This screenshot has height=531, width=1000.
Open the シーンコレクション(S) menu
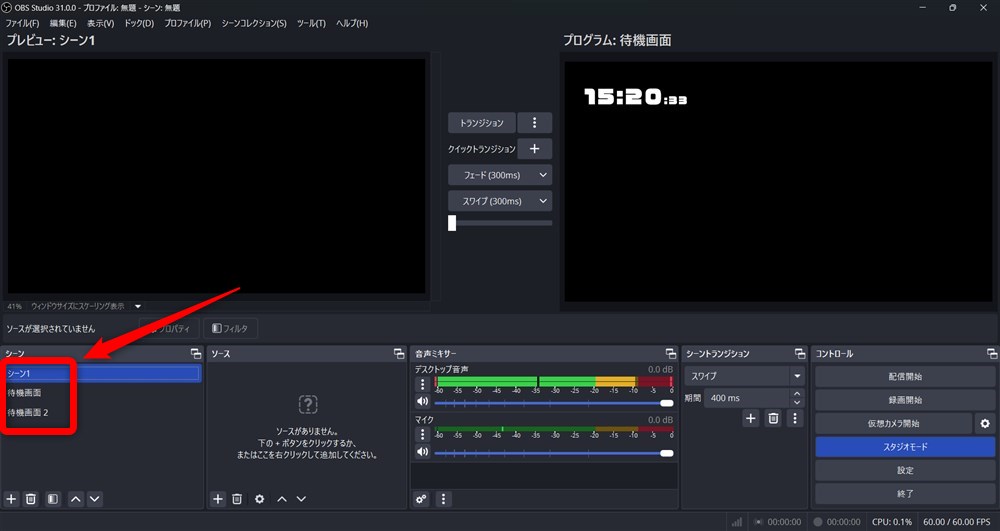coord(254,23)
